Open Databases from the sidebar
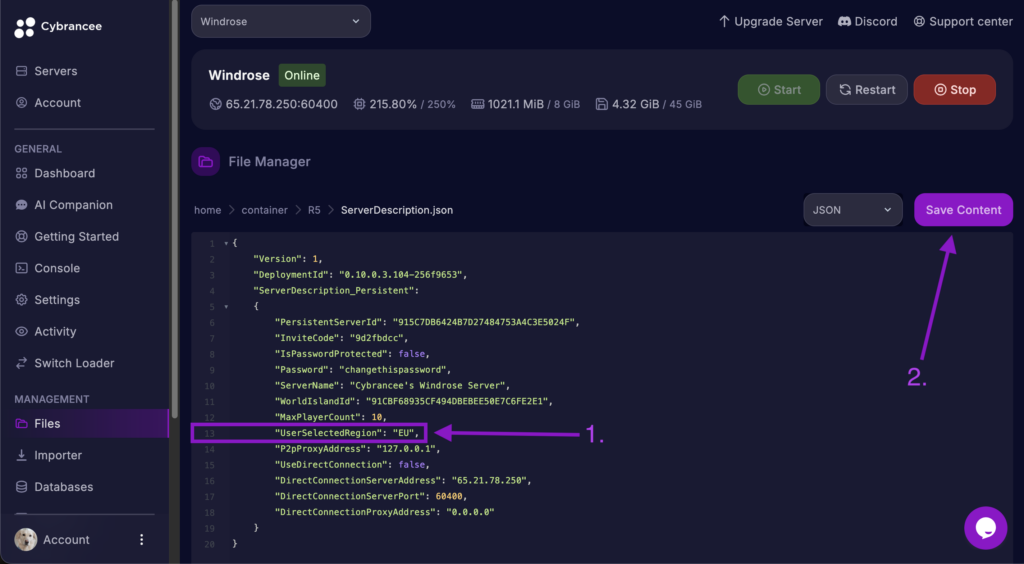 tap(63, 487)
